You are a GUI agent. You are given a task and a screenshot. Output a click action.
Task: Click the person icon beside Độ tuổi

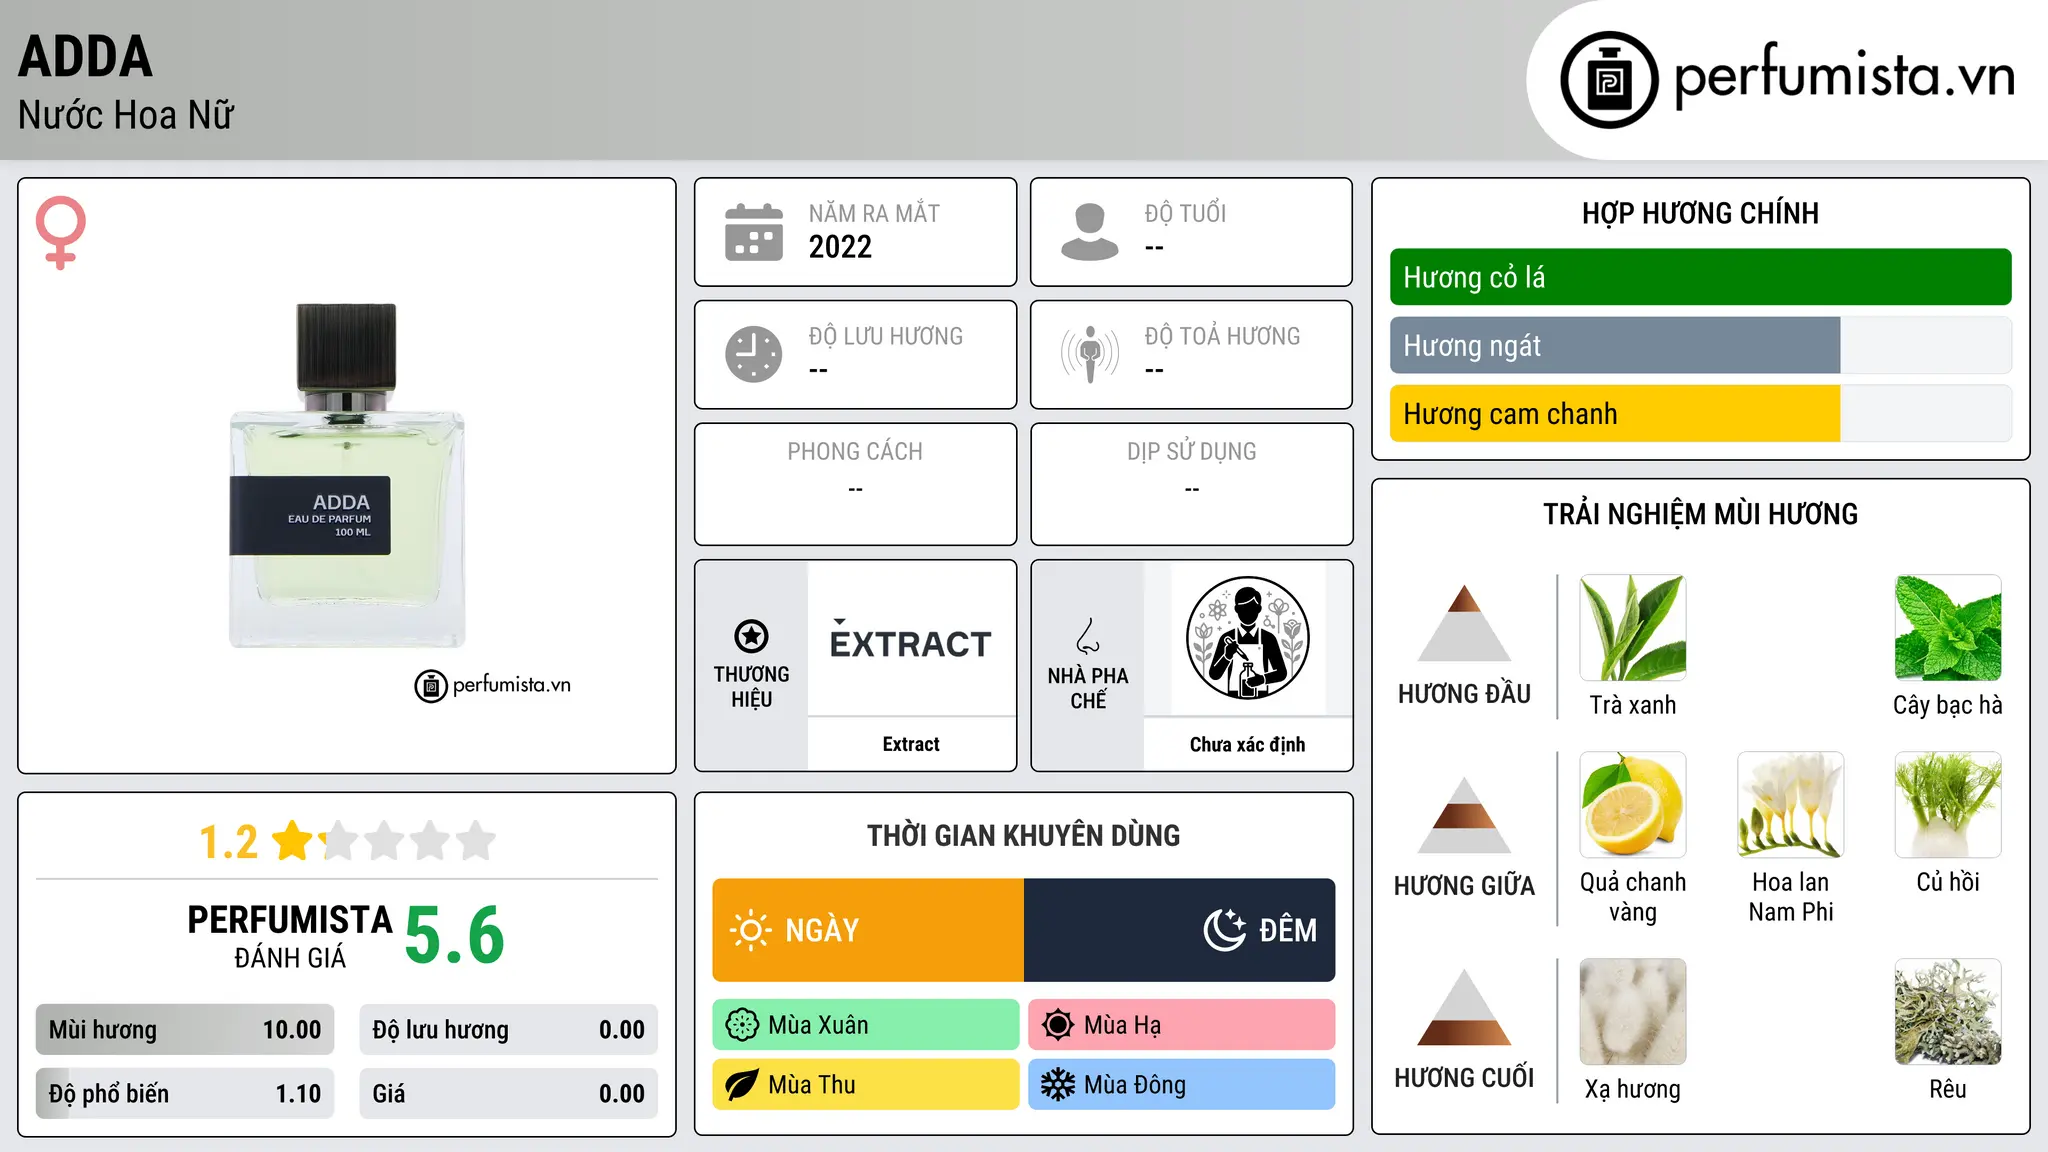click(1090, 232)
